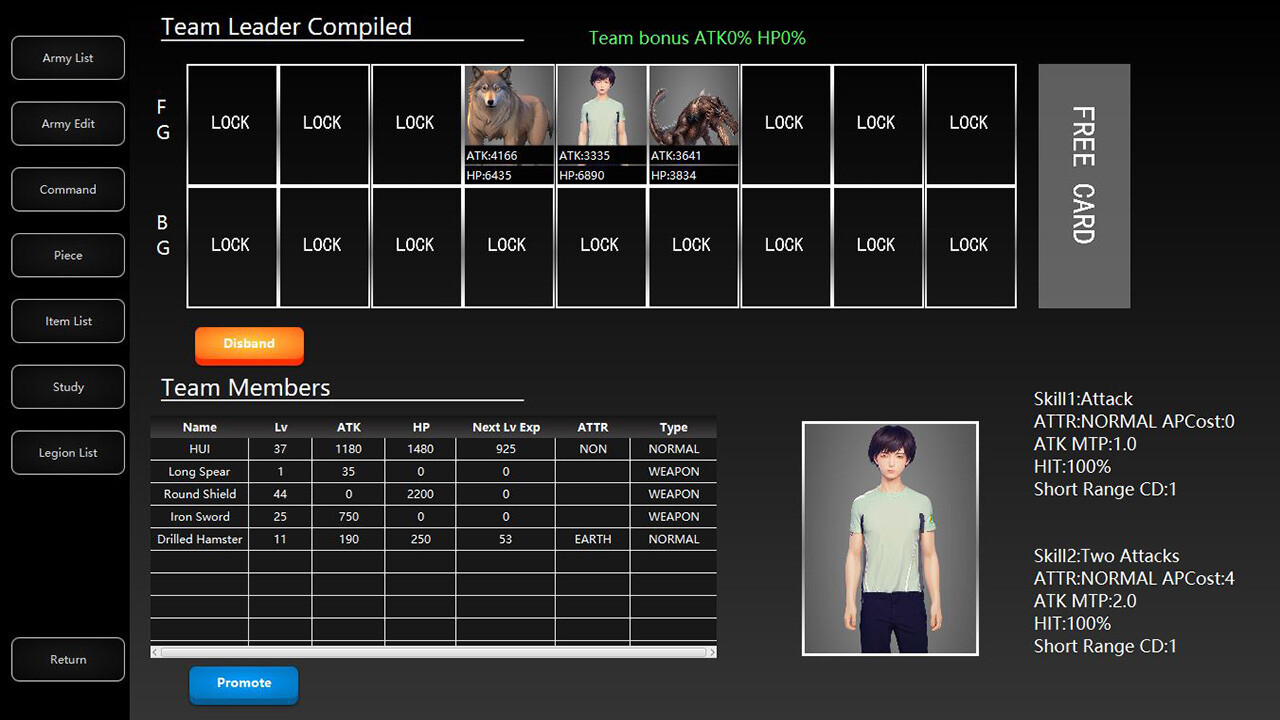
Task: Open the Item List menu
Action: 68,321
